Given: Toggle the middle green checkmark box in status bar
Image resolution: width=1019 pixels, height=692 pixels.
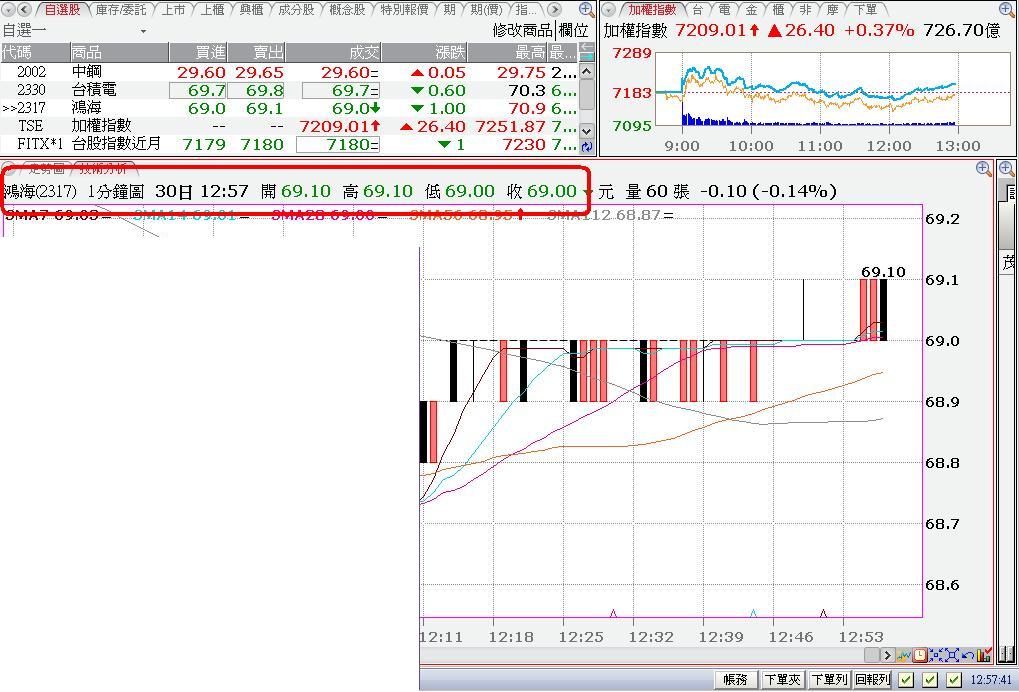Looking at the screenshot, I should pyautogui.click(x=930, y=680).
